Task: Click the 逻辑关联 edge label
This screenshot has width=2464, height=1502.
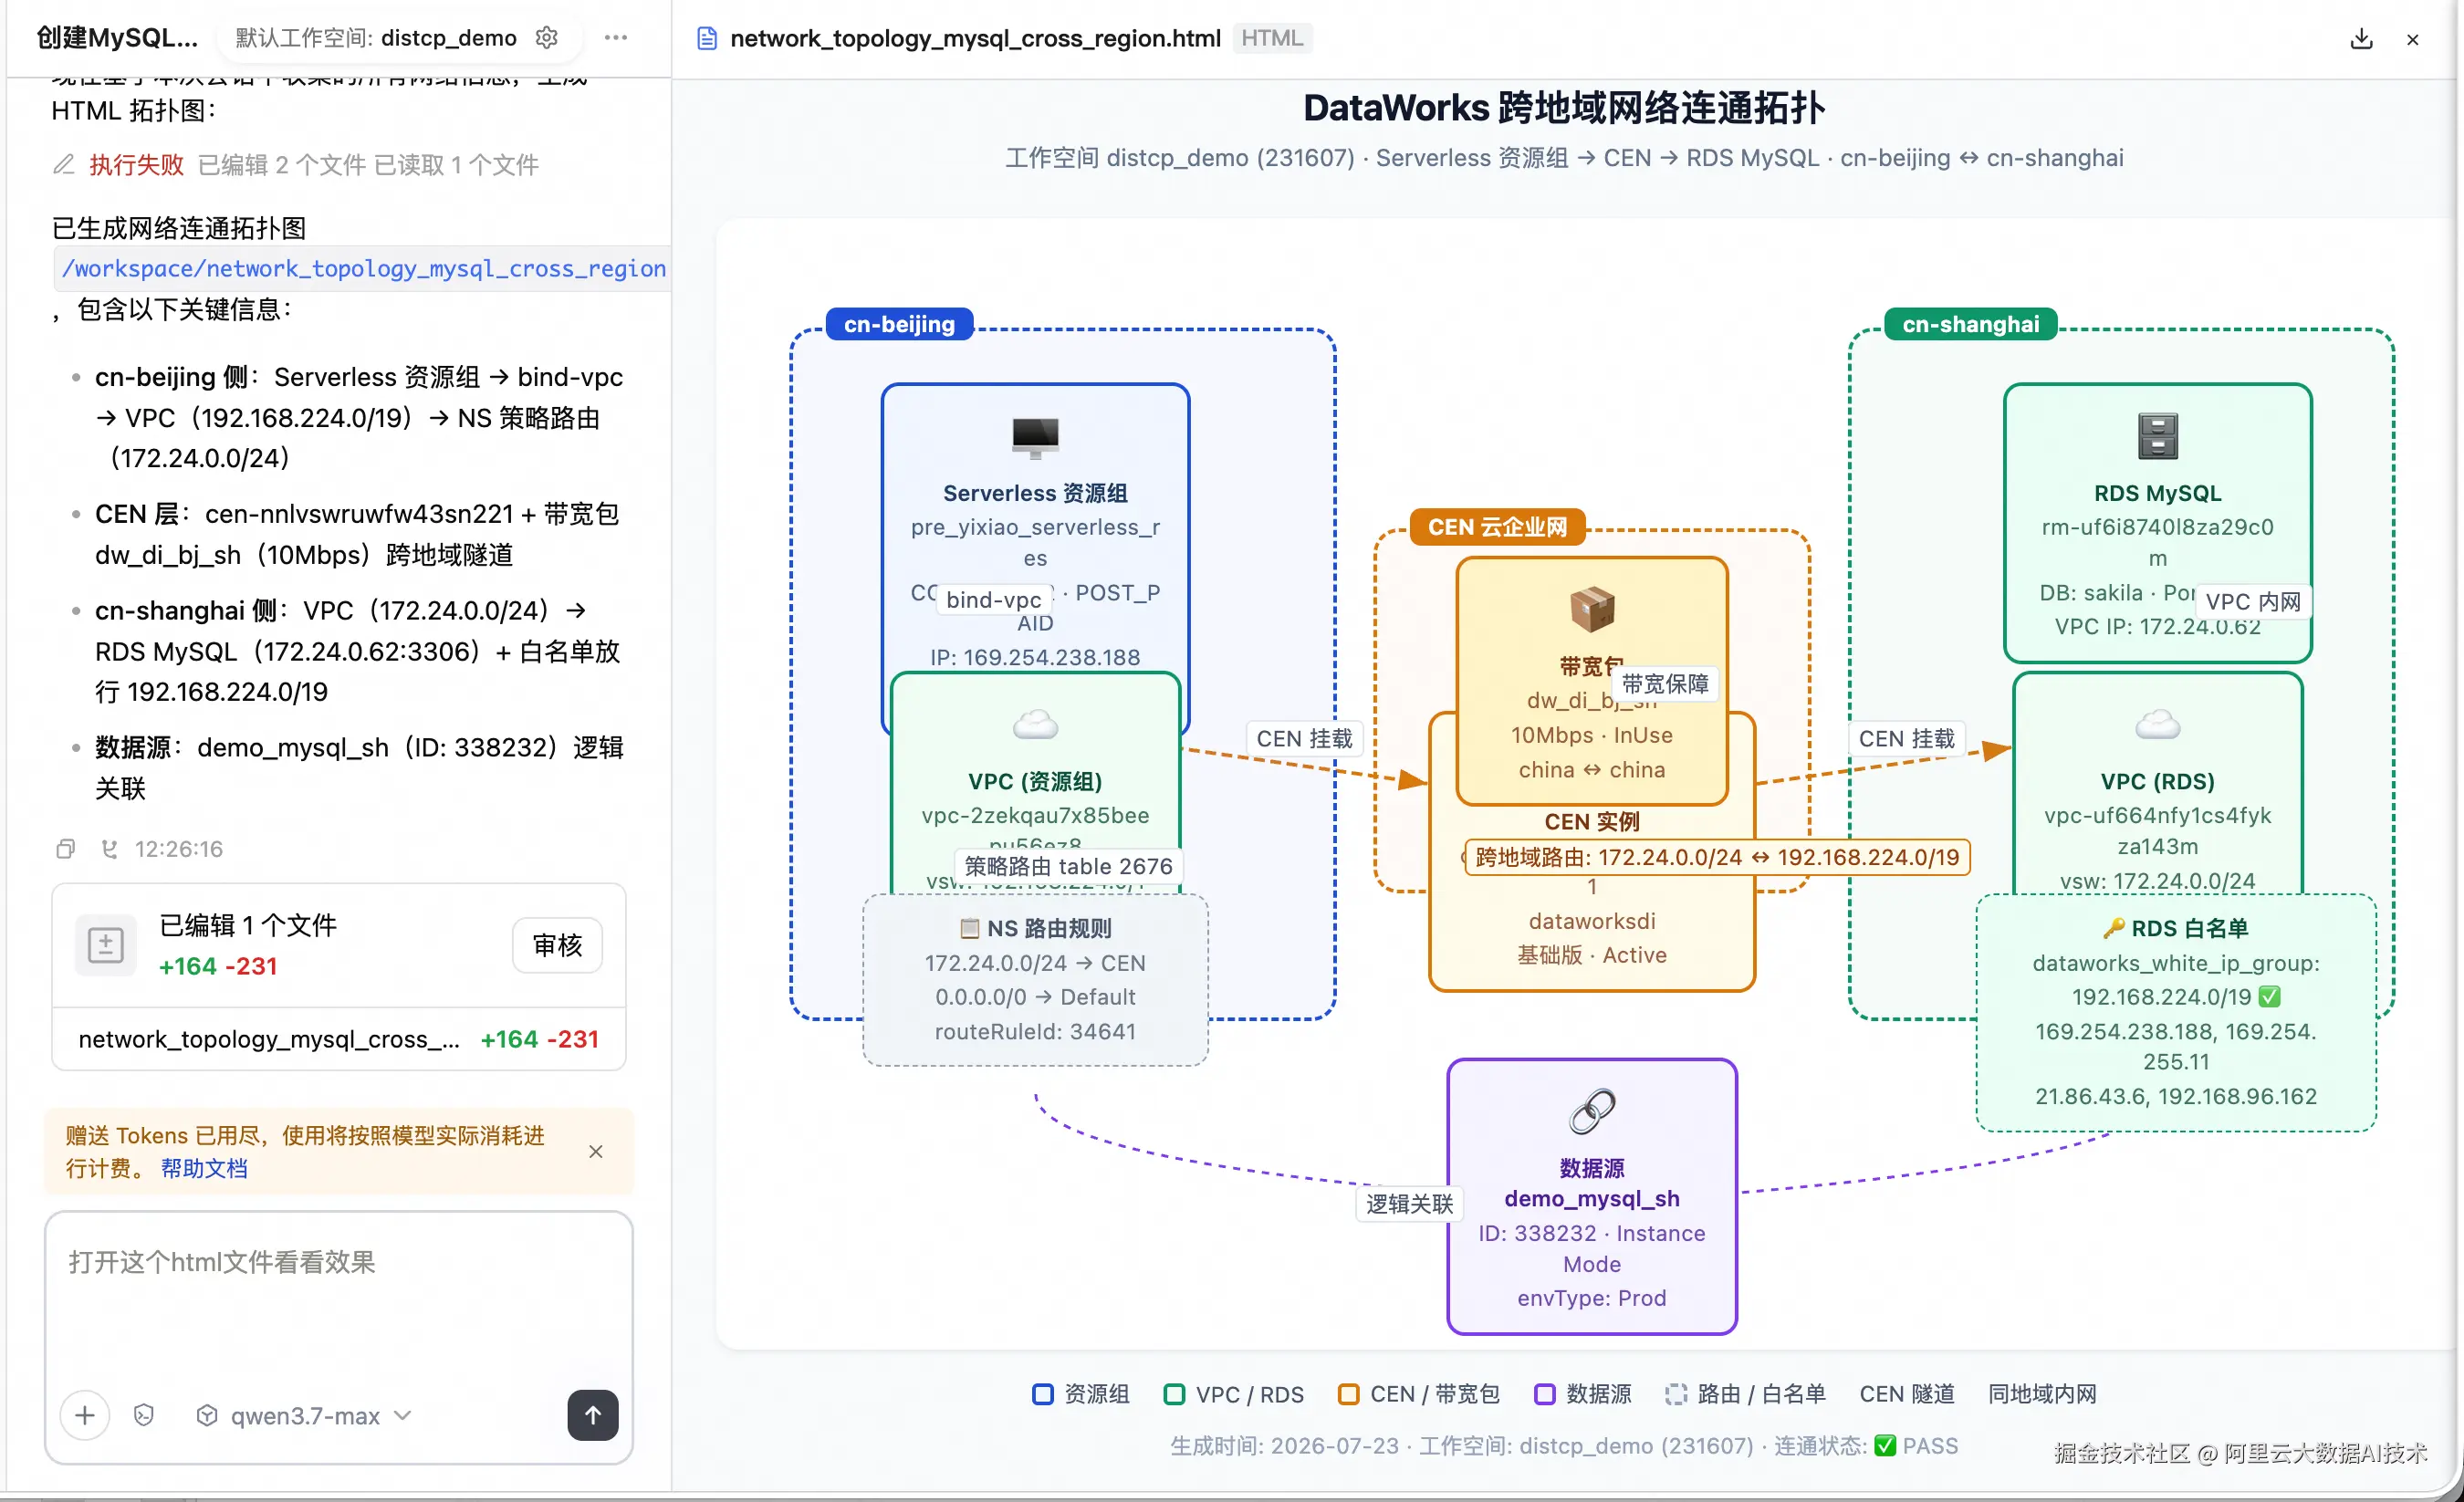Action: point(1409,1204)
